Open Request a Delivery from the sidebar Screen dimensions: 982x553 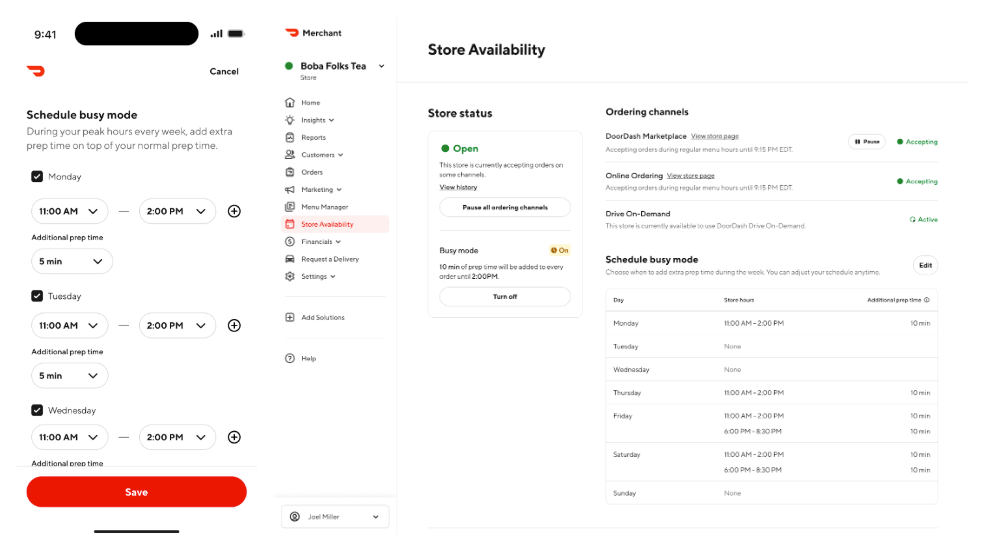pyautogui.click(x=330, y=259)
